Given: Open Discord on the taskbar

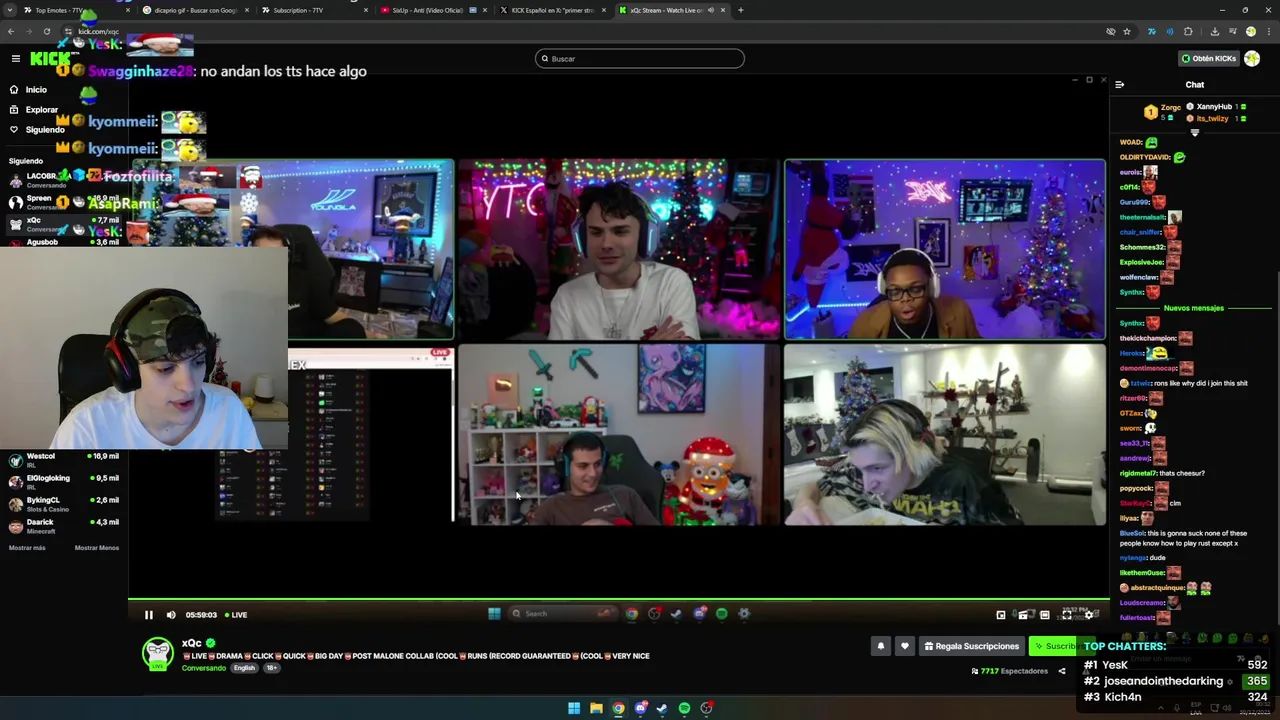Looking at the screenshot, I should click(x=640, y=708).
